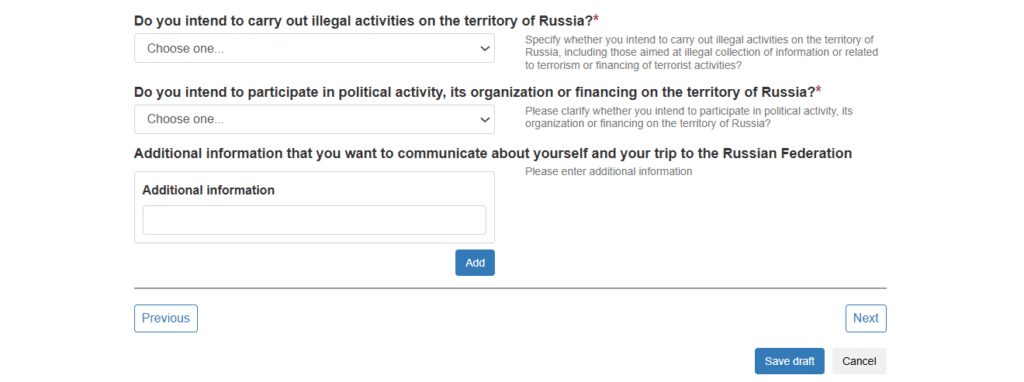Open the illegal activities 'Choose one...' dropdown
This screenshot has width=1024, height=382.
point(314,48)
